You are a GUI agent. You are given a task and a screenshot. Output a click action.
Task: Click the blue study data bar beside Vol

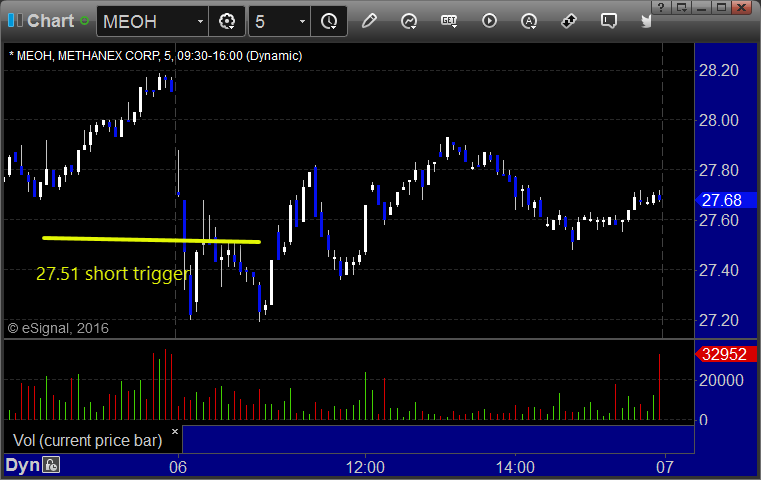point(438,439)
